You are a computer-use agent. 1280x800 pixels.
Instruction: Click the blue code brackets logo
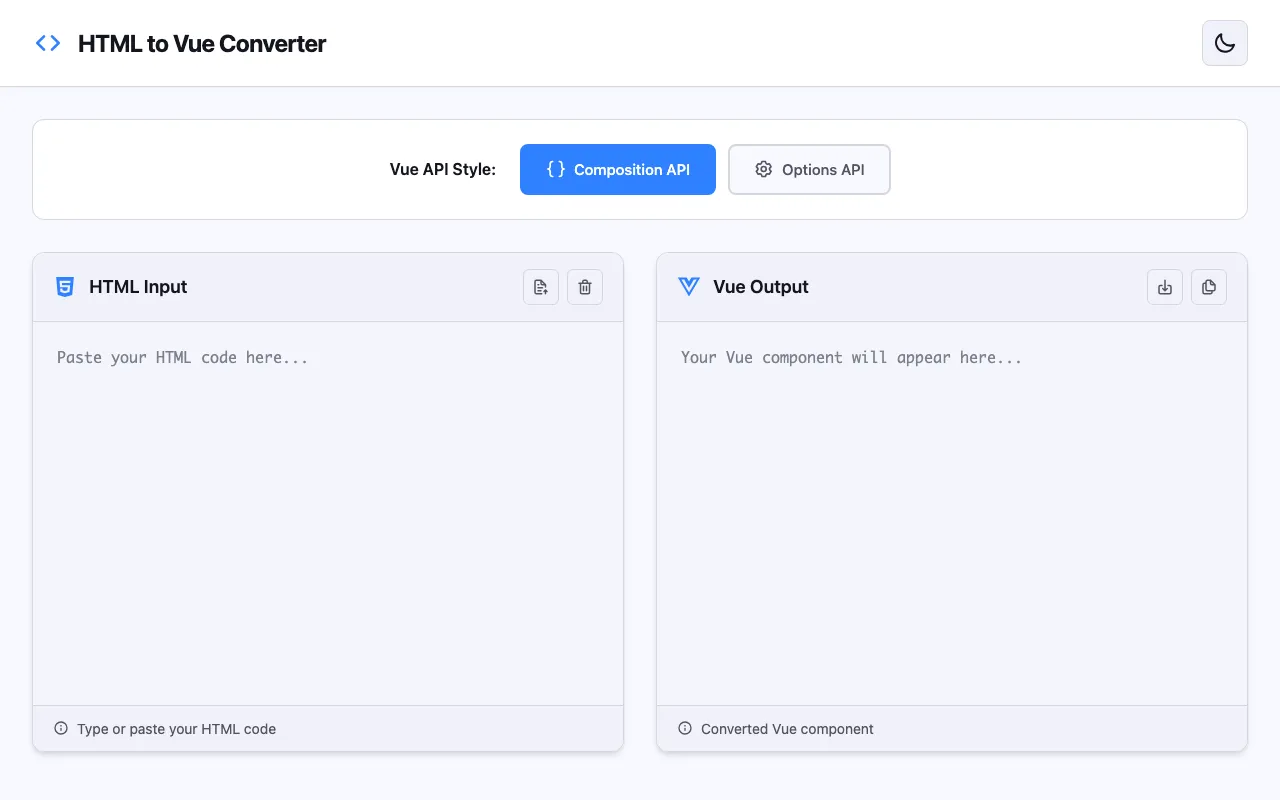pyautogui.click(x=48, y=43)
